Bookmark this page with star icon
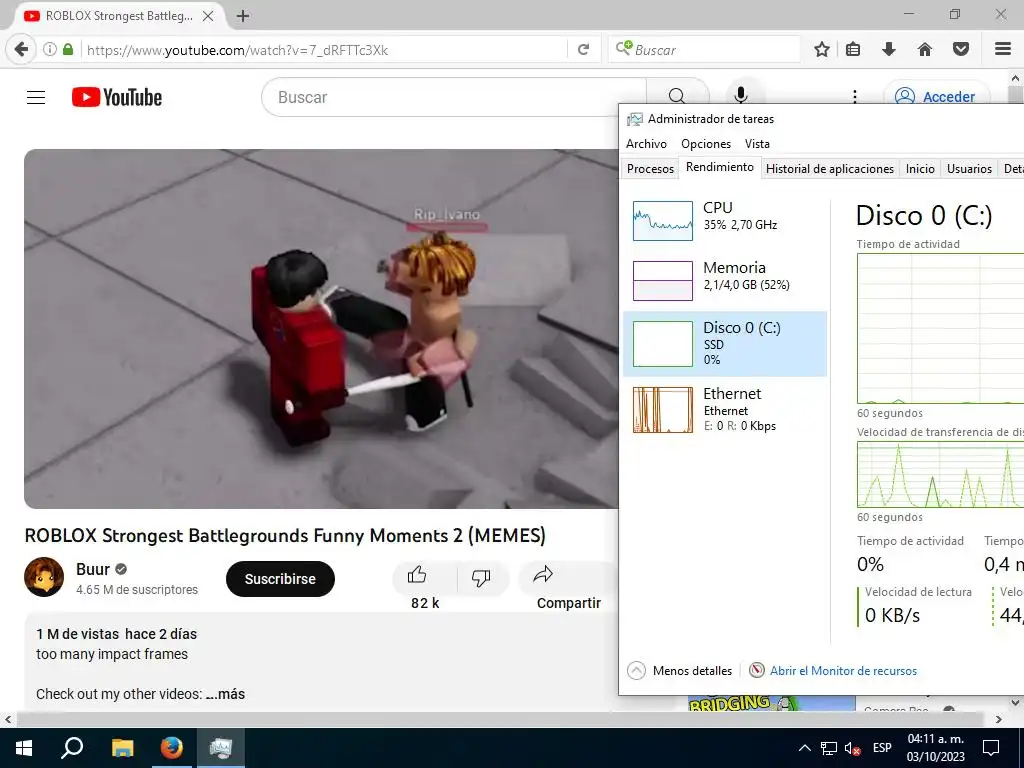This screenshot has height=768, width=1024. [822, 49]
